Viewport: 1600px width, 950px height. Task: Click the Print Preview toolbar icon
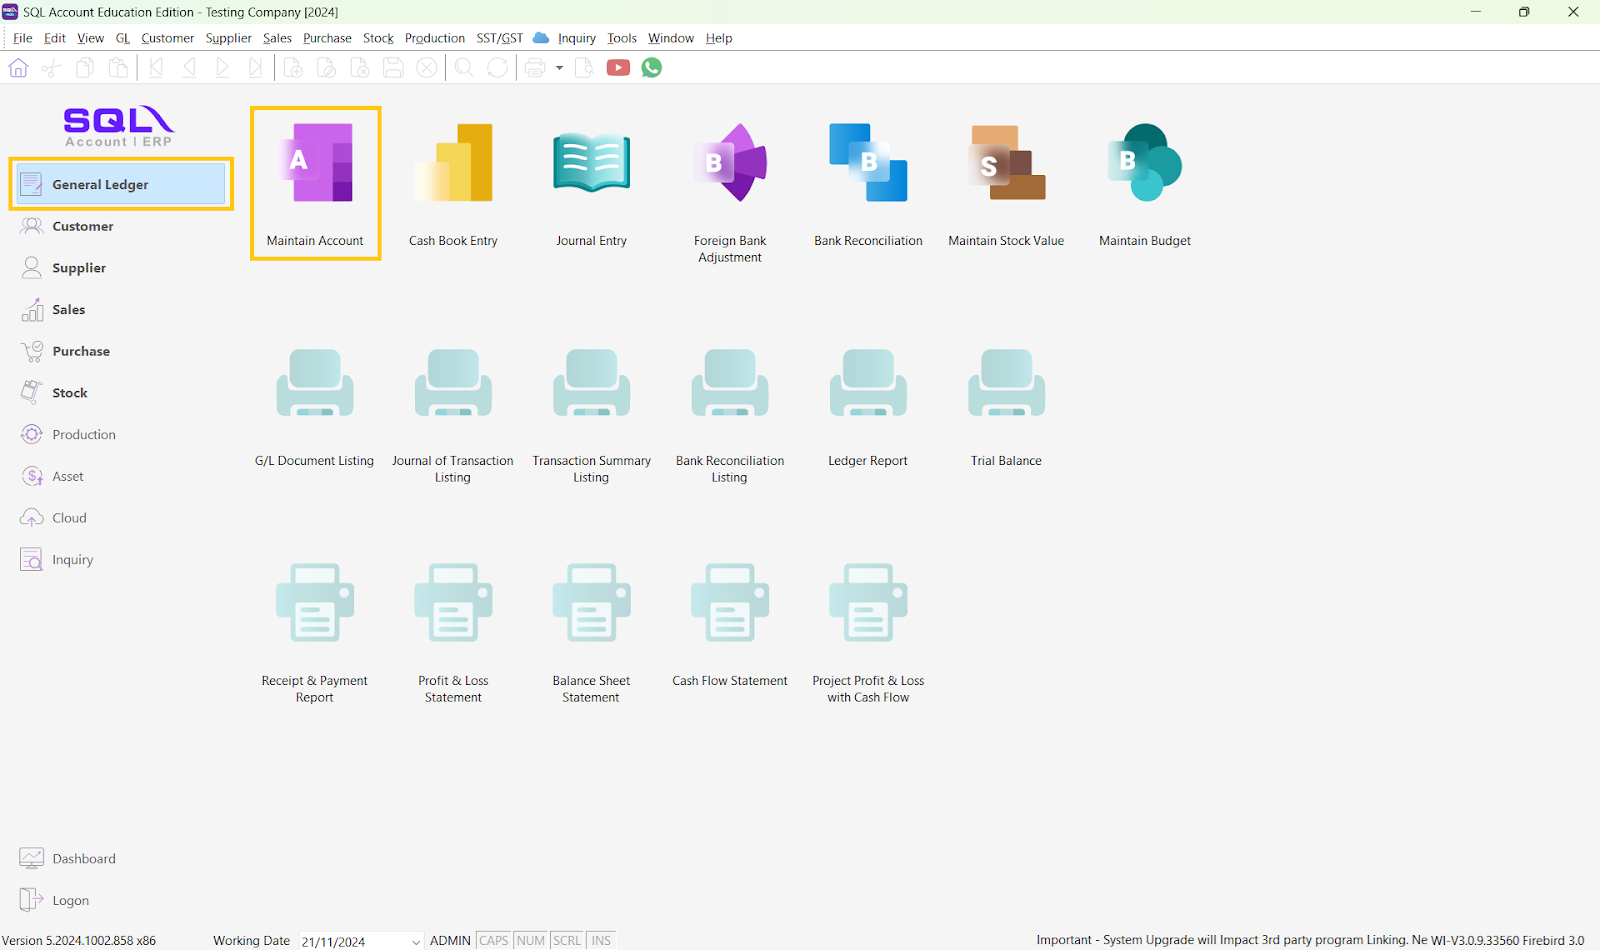click(585, 68)
